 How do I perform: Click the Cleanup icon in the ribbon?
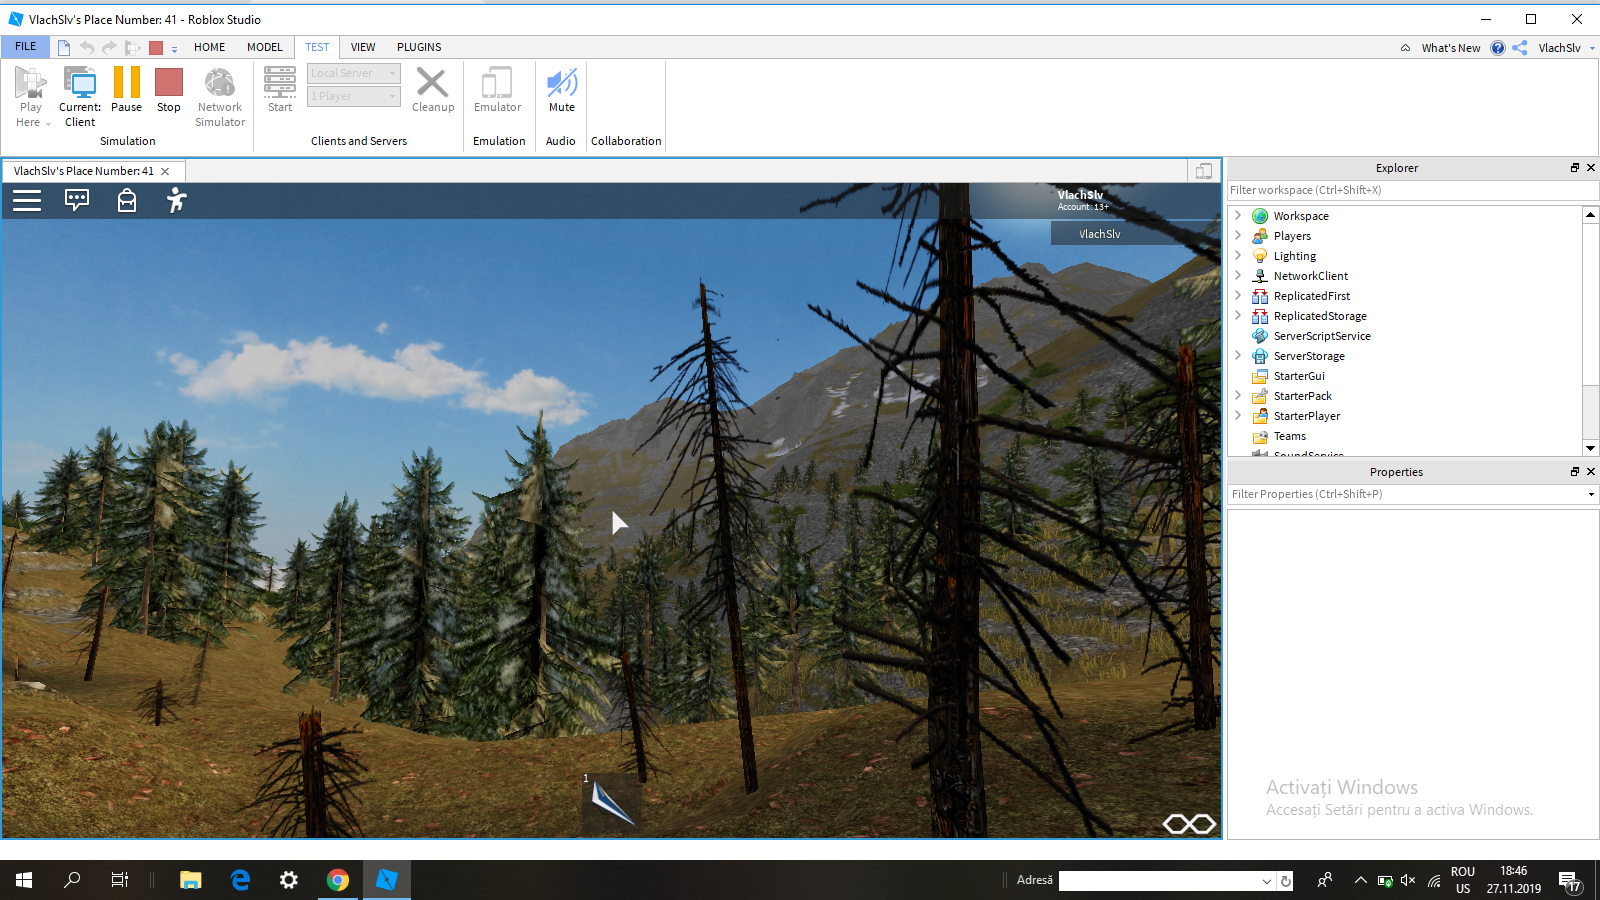click(433, 90)
